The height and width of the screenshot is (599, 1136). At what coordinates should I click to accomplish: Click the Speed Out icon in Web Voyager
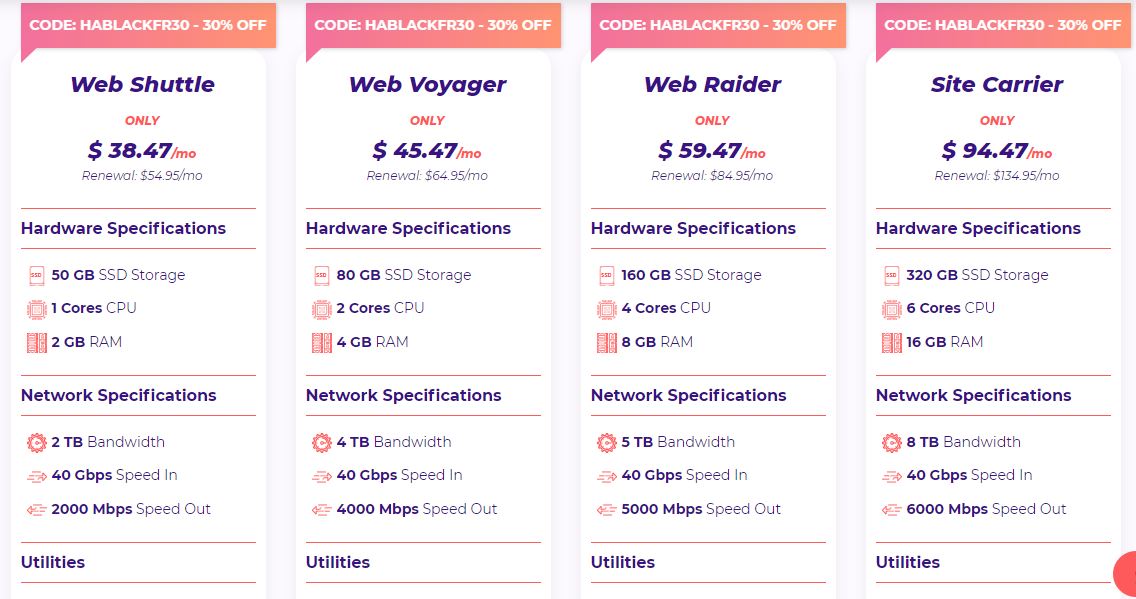pyautogui.click(x=321, y=509)
